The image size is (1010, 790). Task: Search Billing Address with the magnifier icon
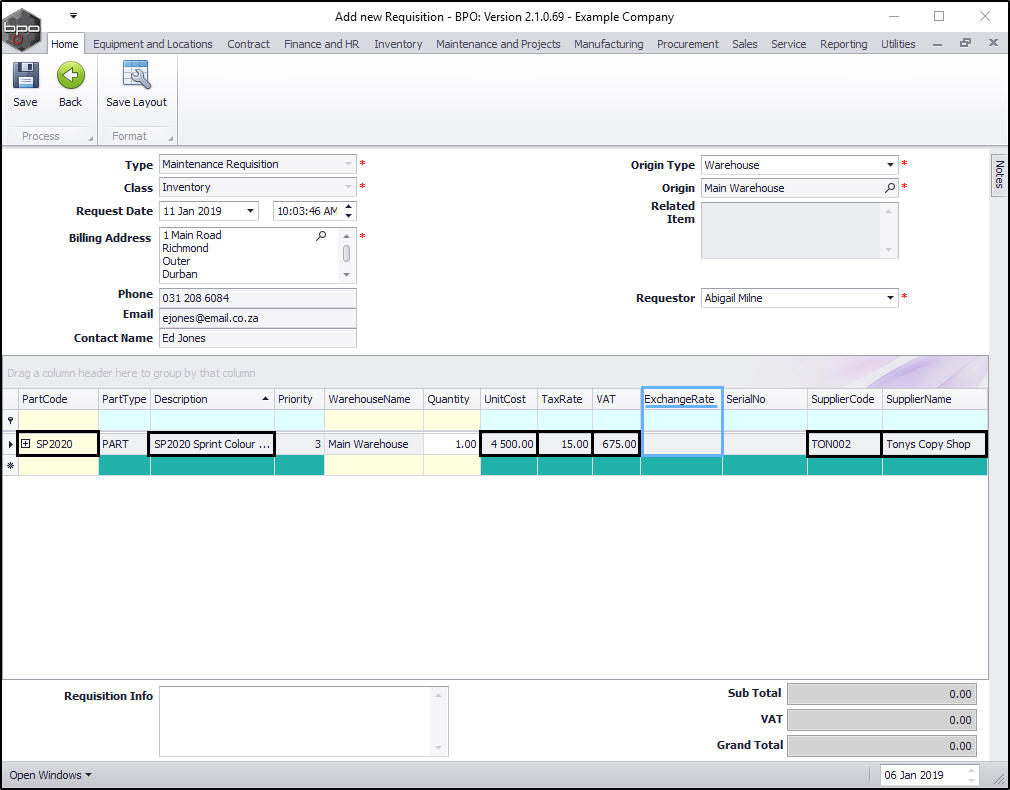(321, 236)
